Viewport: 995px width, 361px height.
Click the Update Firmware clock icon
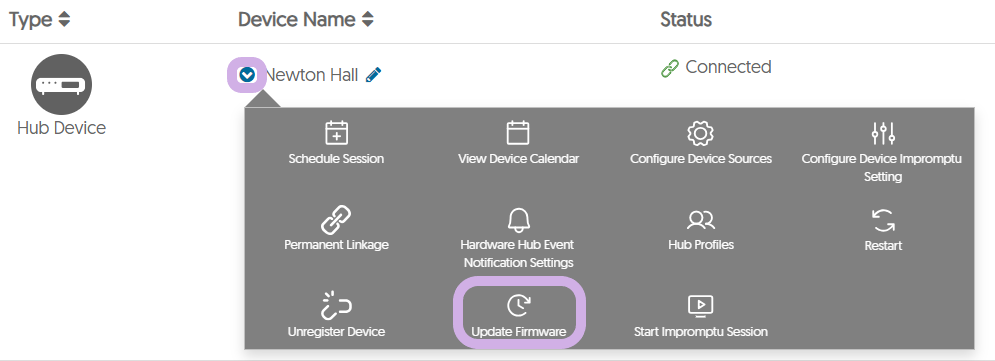click(x=518, y=306)
